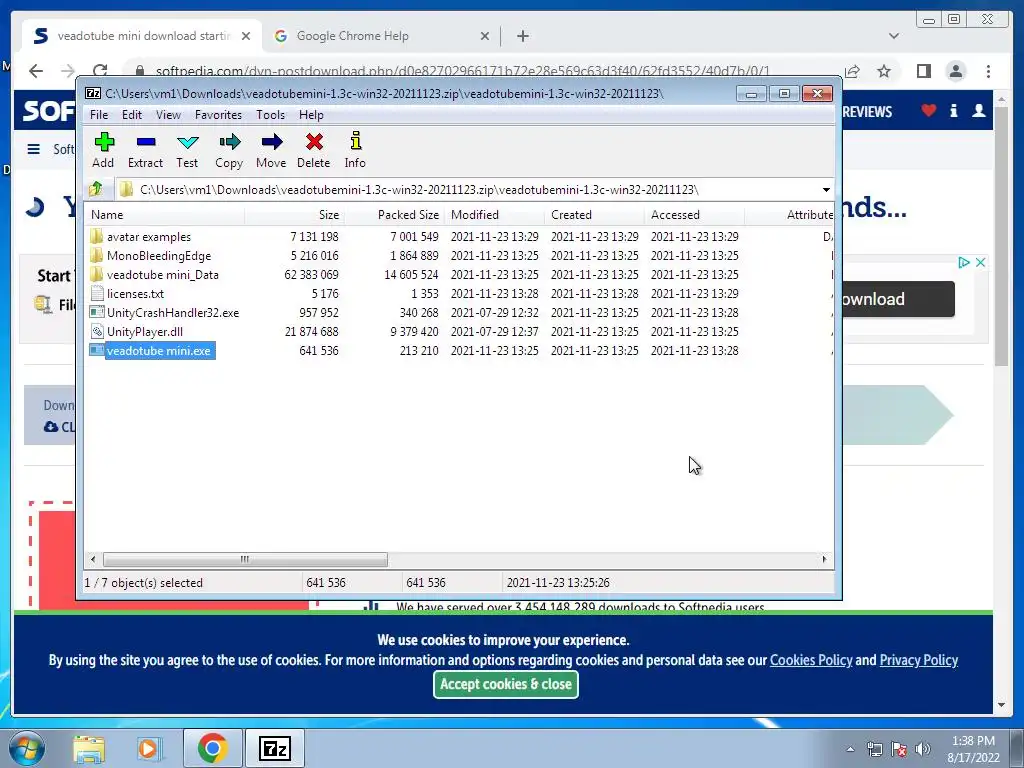Expand the 7-Zip address path dropdown
Image resolution: width=1024 pixels, height=768 pixels.
pos(826,189)
